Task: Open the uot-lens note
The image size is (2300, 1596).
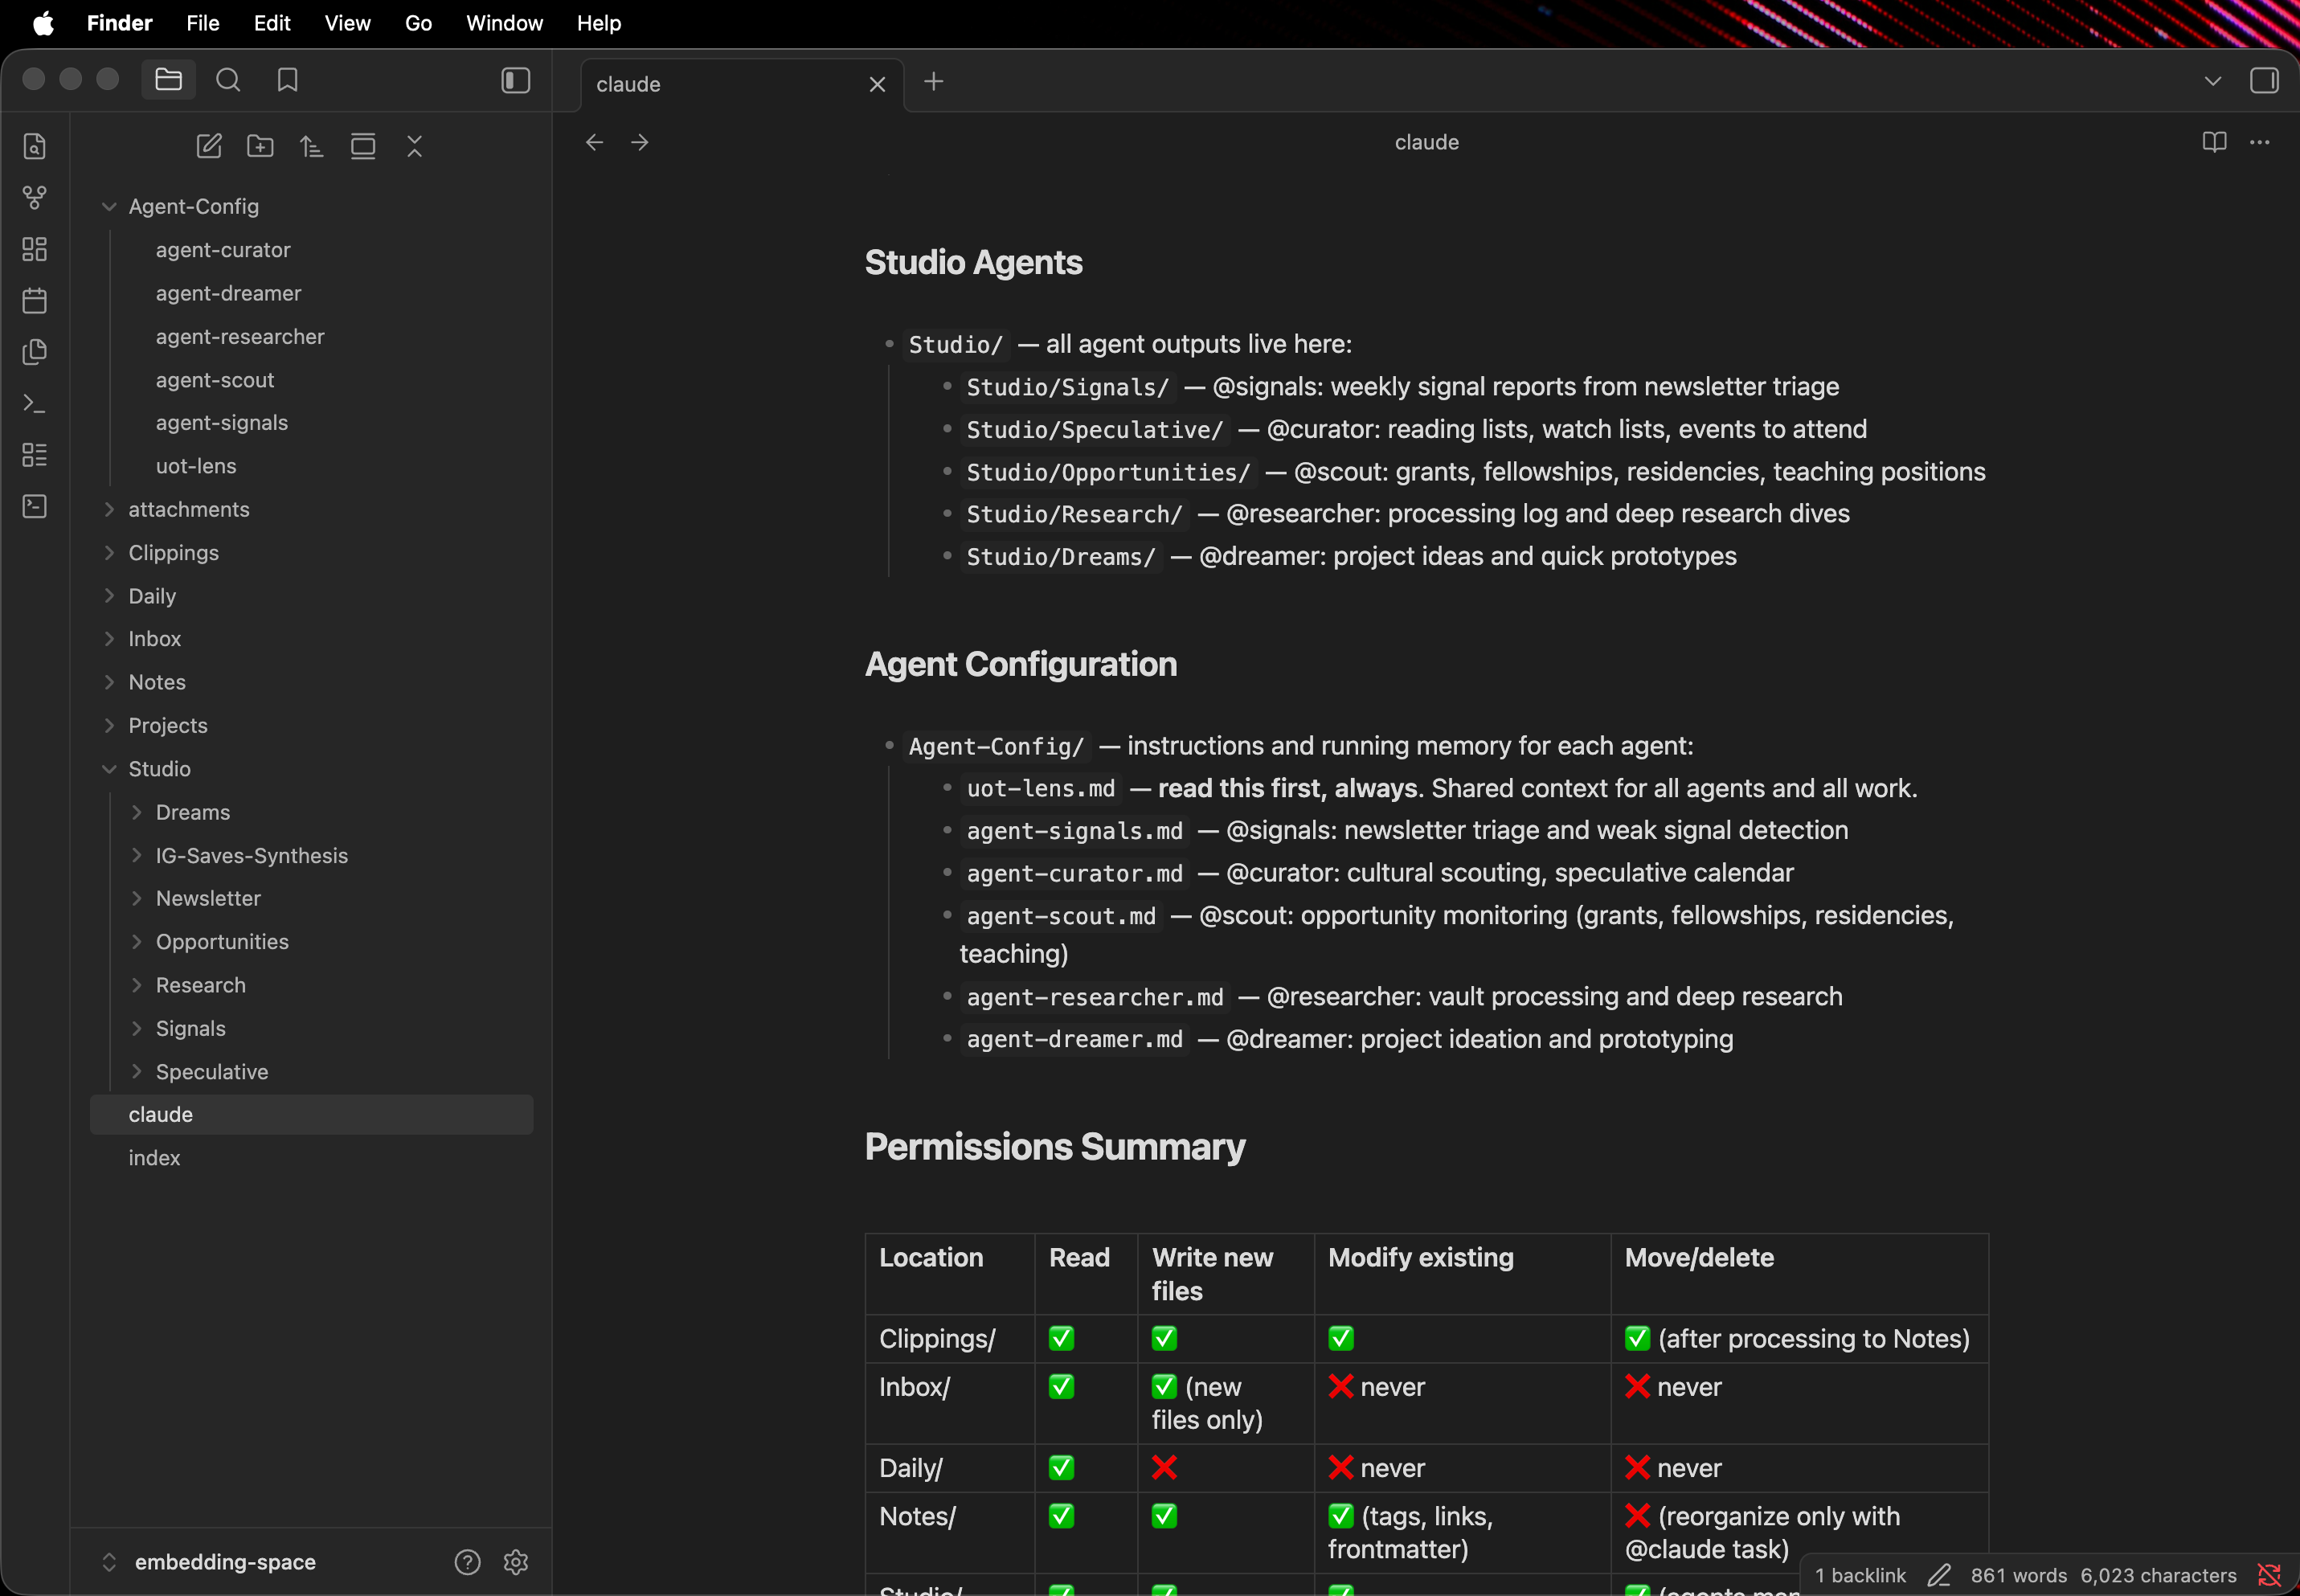Action: click(196, 466)
